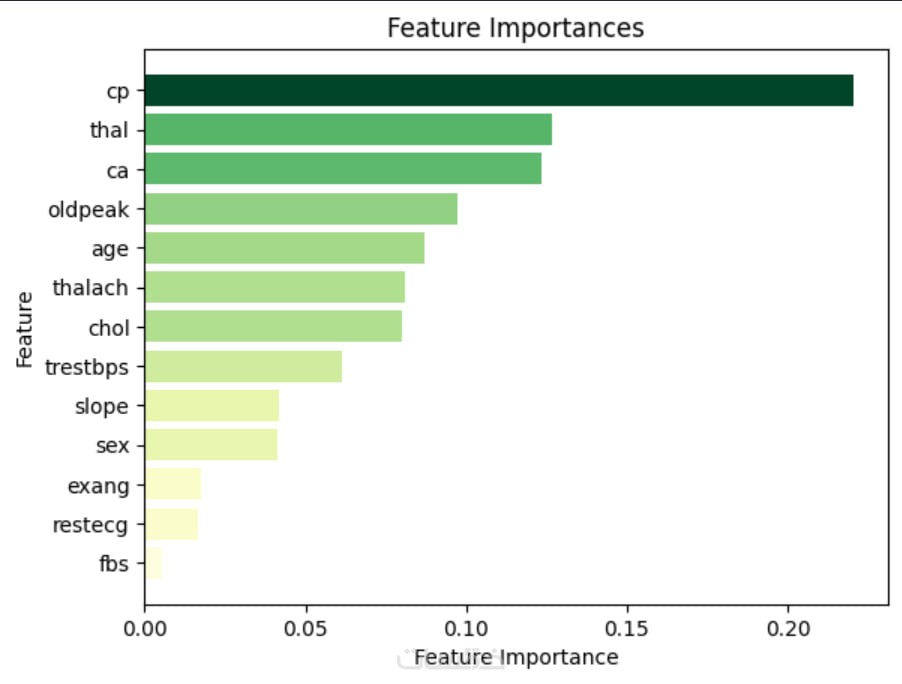Select the ca bar in chart
902x684 pixels.
click(343, 169)
